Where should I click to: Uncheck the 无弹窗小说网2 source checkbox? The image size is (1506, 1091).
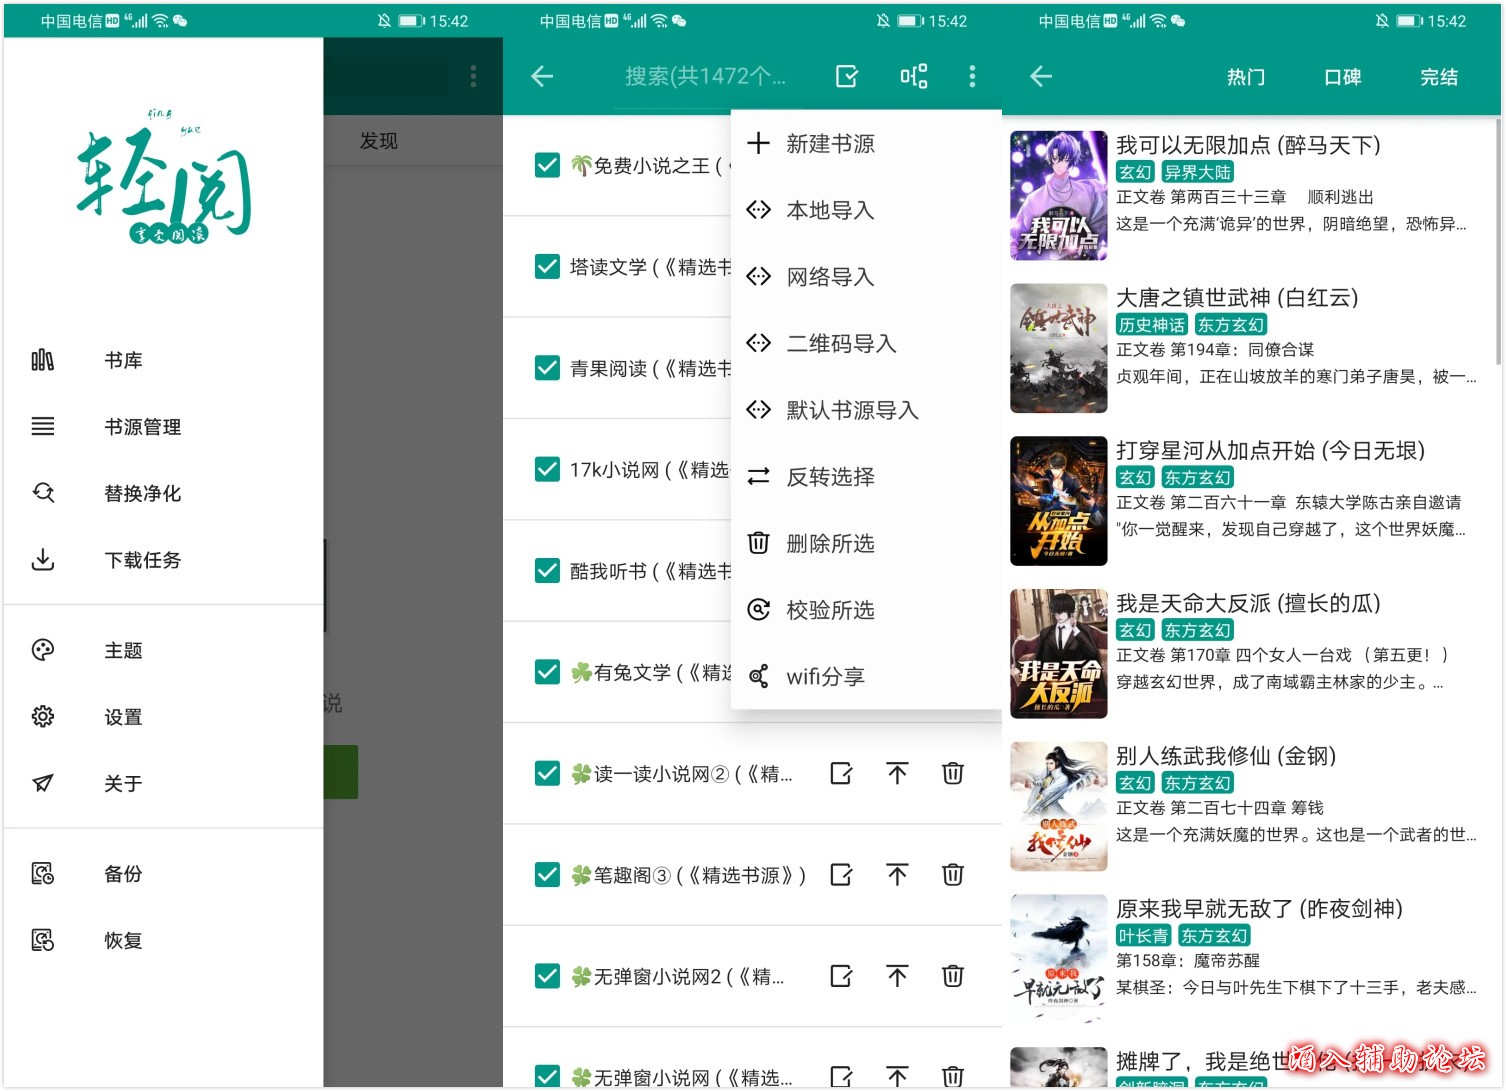coord(547,976)
